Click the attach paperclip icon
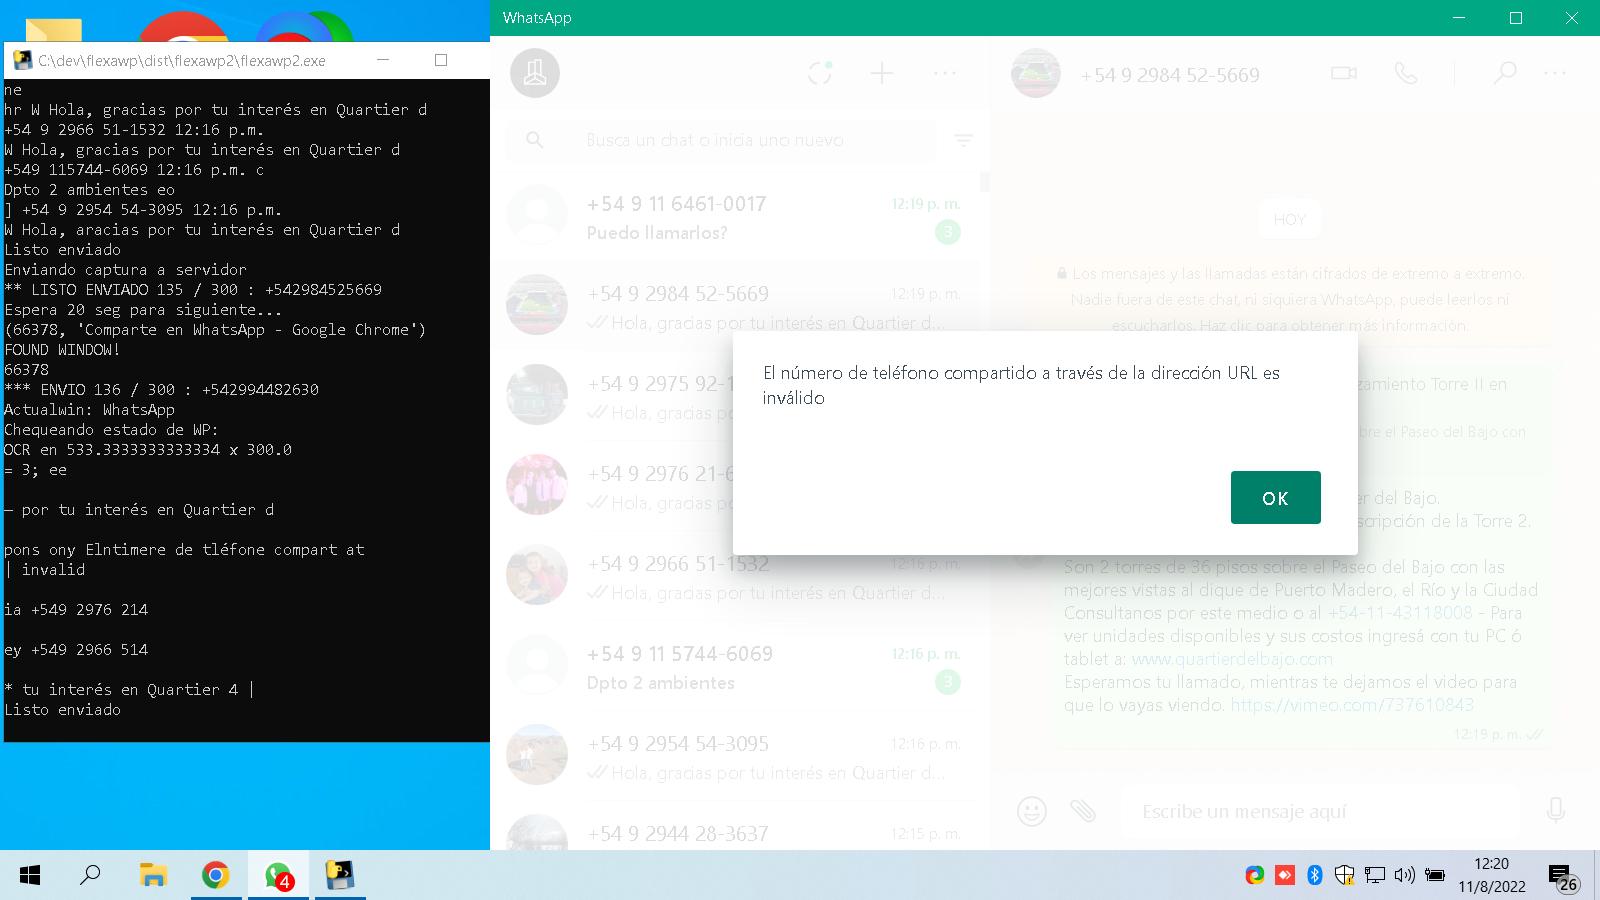The height and width of the screenshot is (900, 1600). tap(1083, 810)
